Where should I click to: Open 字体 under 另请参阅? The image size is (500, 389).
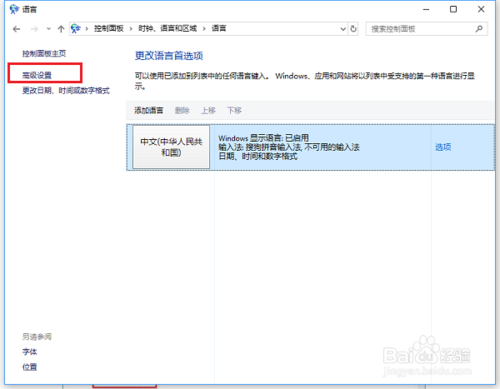click(x=30, y=352)
